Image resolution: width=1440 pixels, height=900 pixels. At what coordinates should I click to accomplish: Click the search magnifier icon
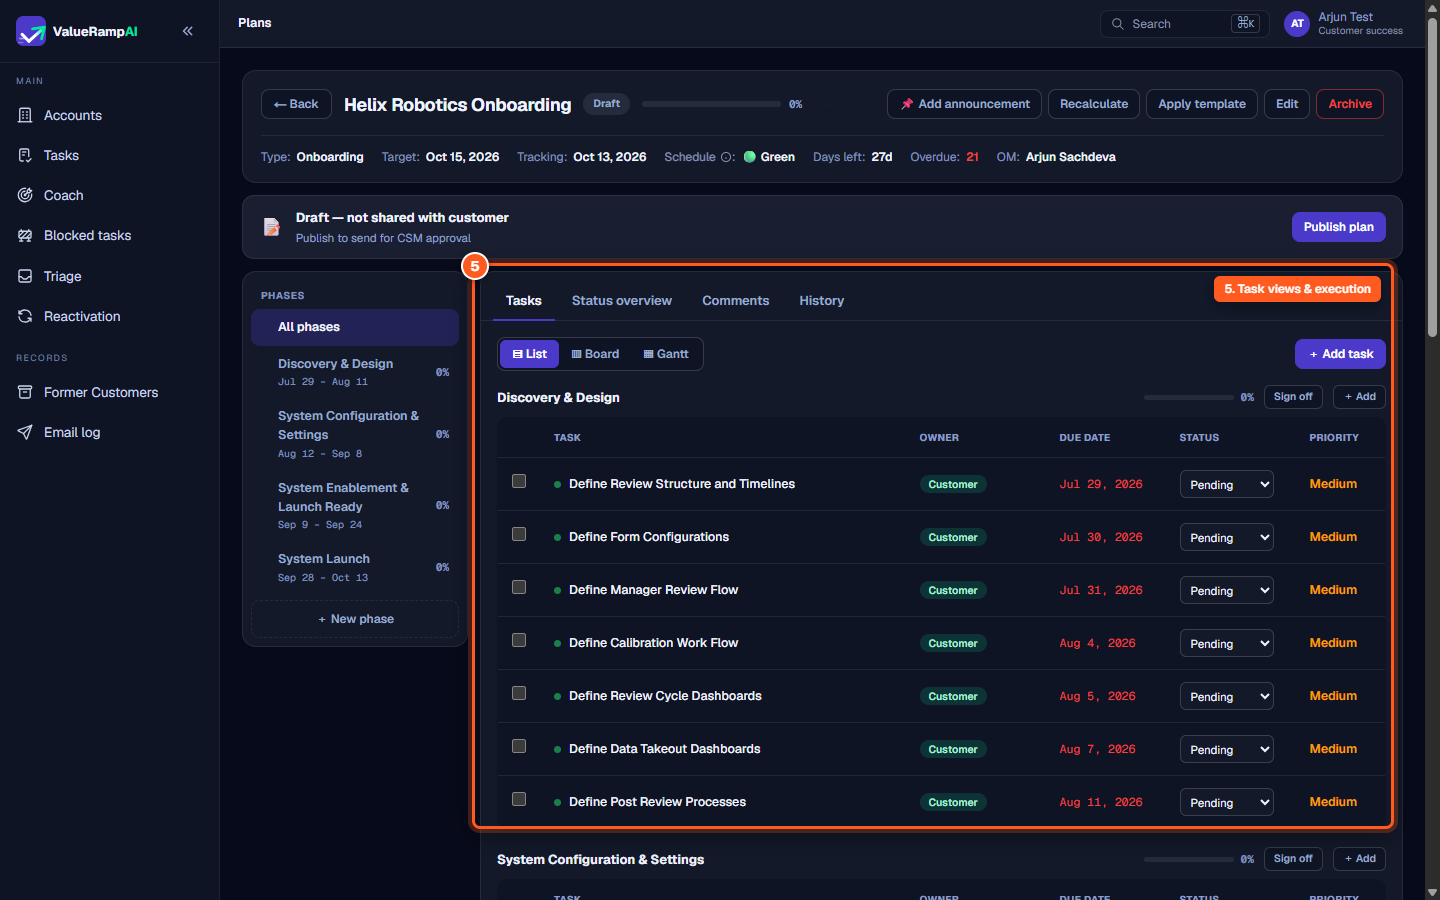pyautogui.click(x=1118, y=24)
